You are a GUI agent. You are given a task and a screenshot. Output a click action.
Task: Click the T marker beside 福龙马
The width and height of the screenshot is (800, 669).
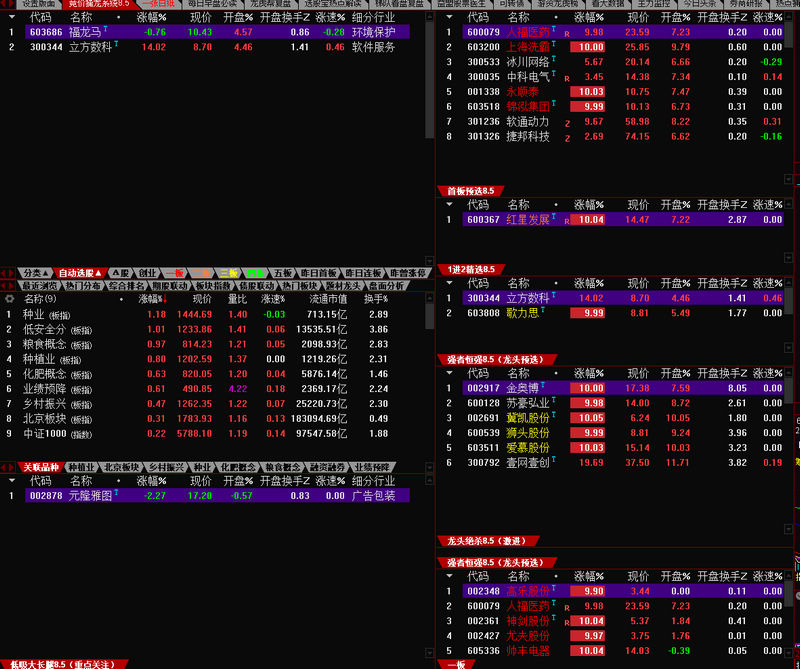click(106, 29)
